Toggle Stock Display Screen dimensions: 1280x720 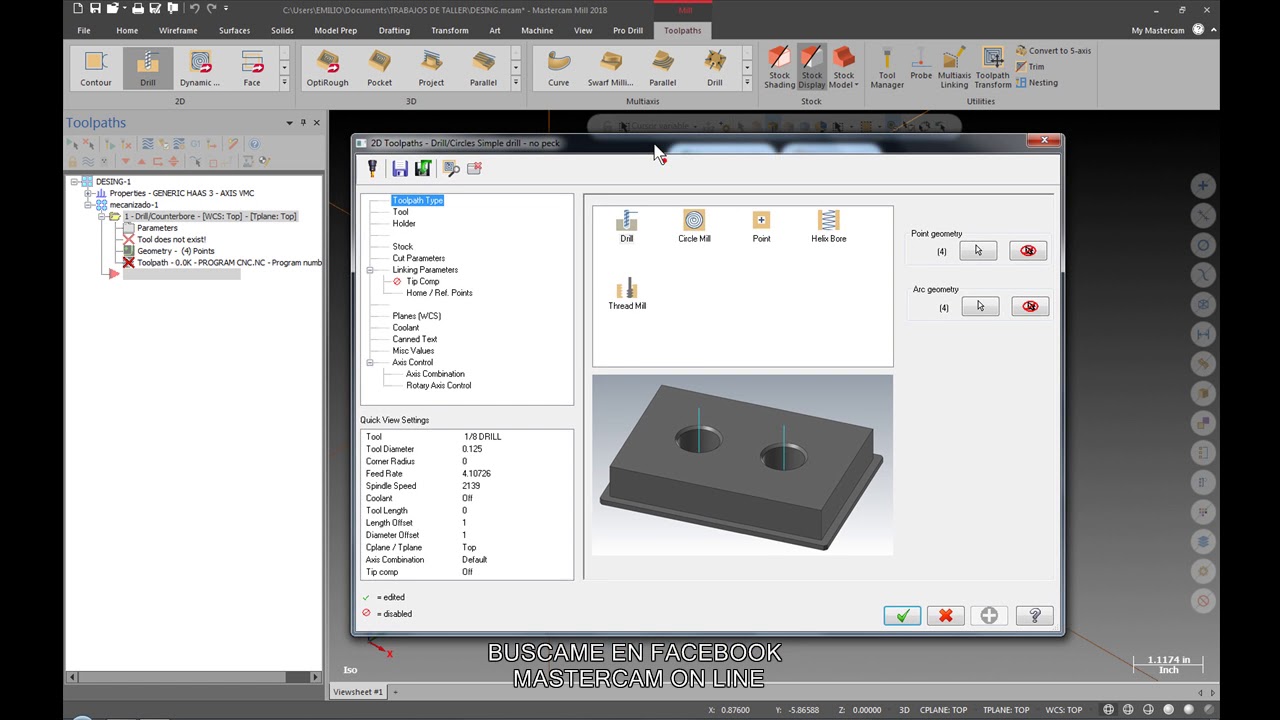point(812,68)
